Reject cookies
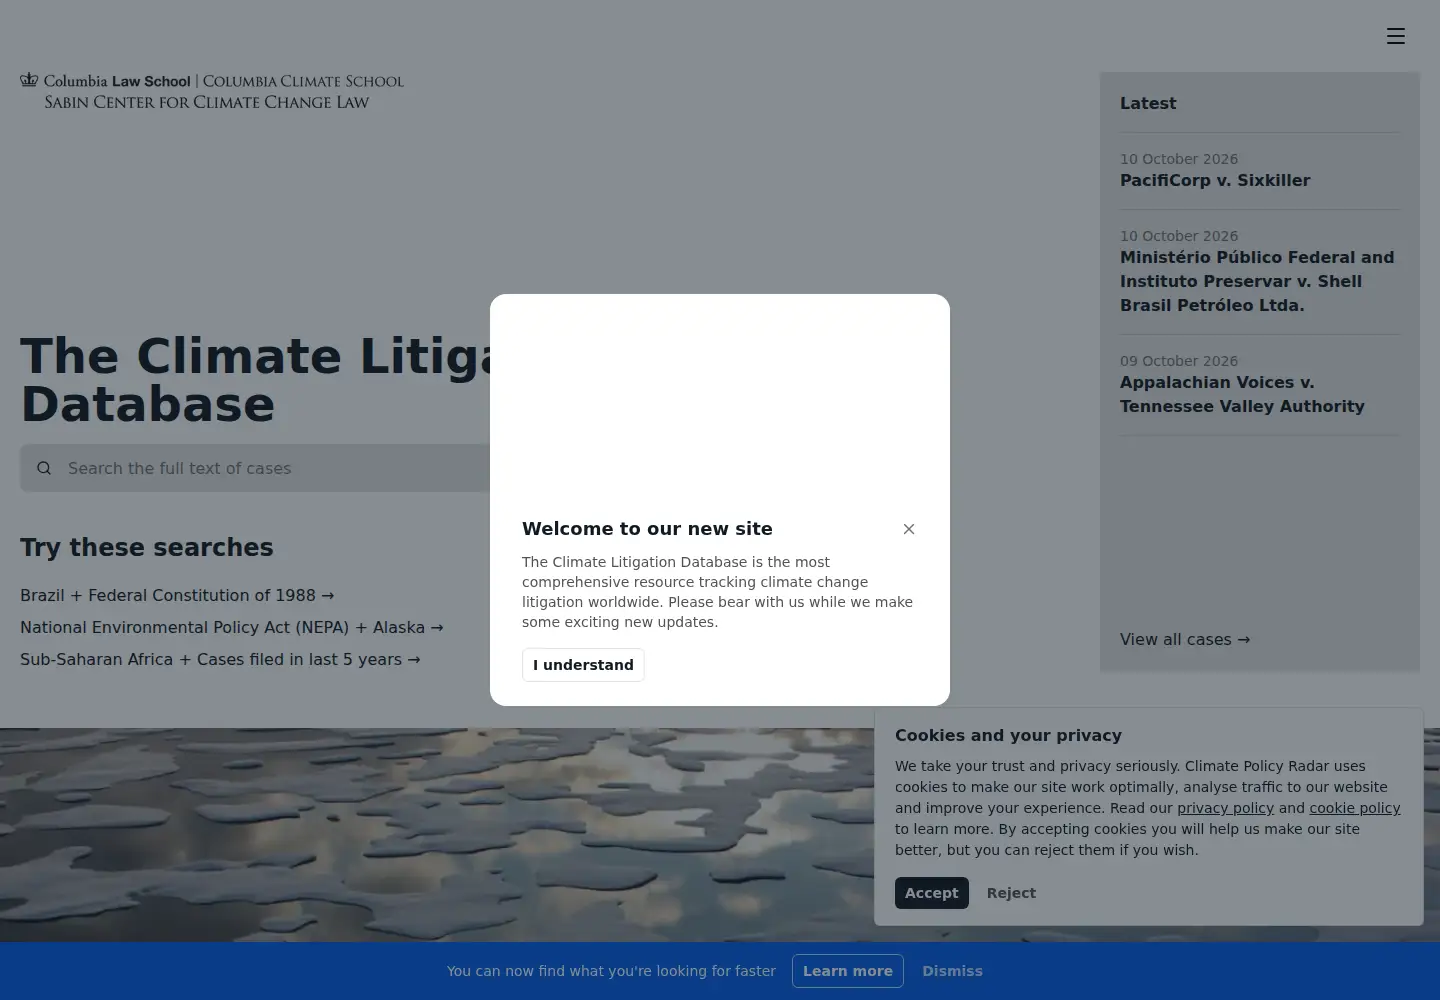This screenshot has width=1440, height=1000. click(x=1011, y=893)
